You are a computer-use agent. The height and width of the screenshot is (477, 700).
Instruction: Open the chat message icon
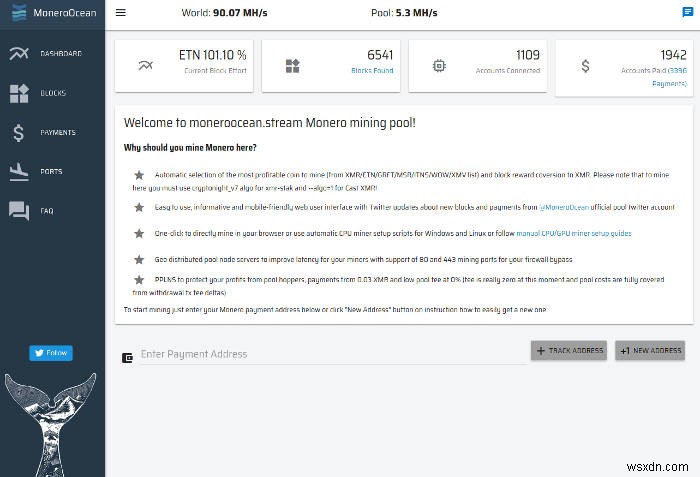click(688, 12)
